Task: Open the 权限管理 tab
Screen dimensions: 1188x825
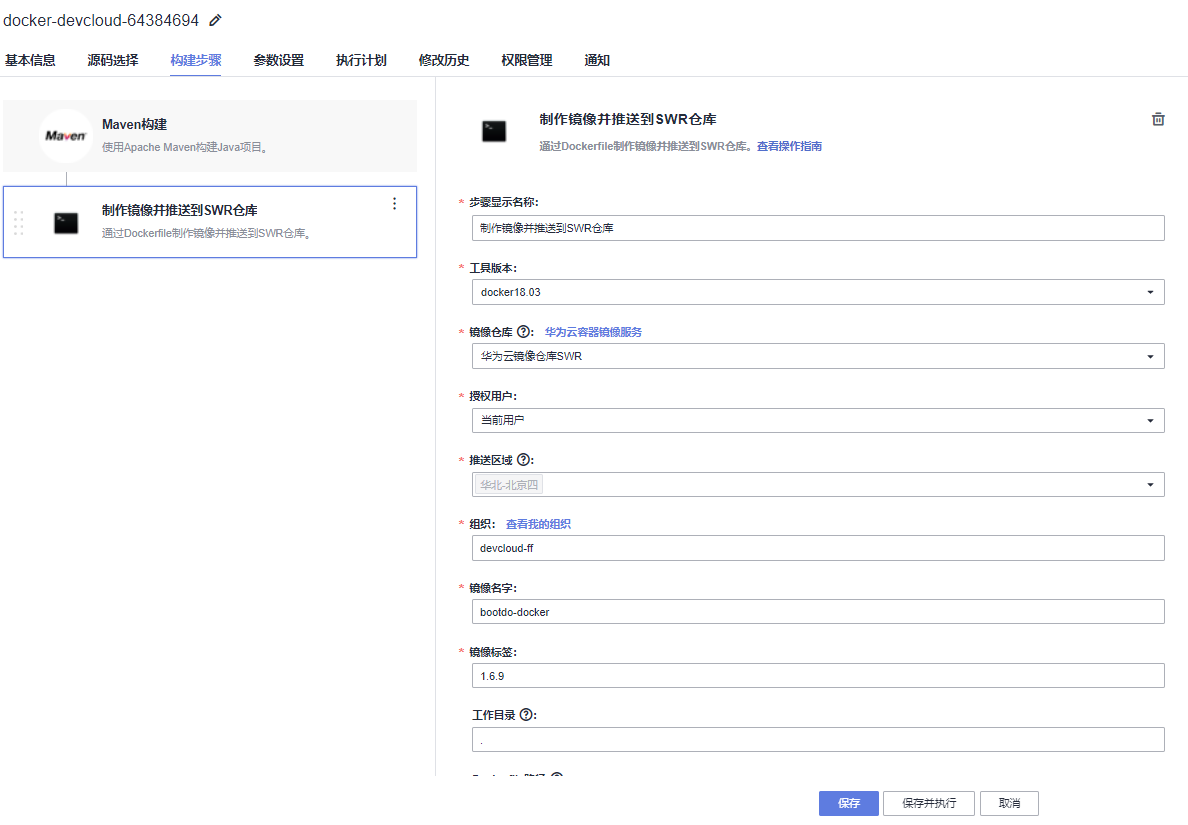Action: (x=527, y=61)
